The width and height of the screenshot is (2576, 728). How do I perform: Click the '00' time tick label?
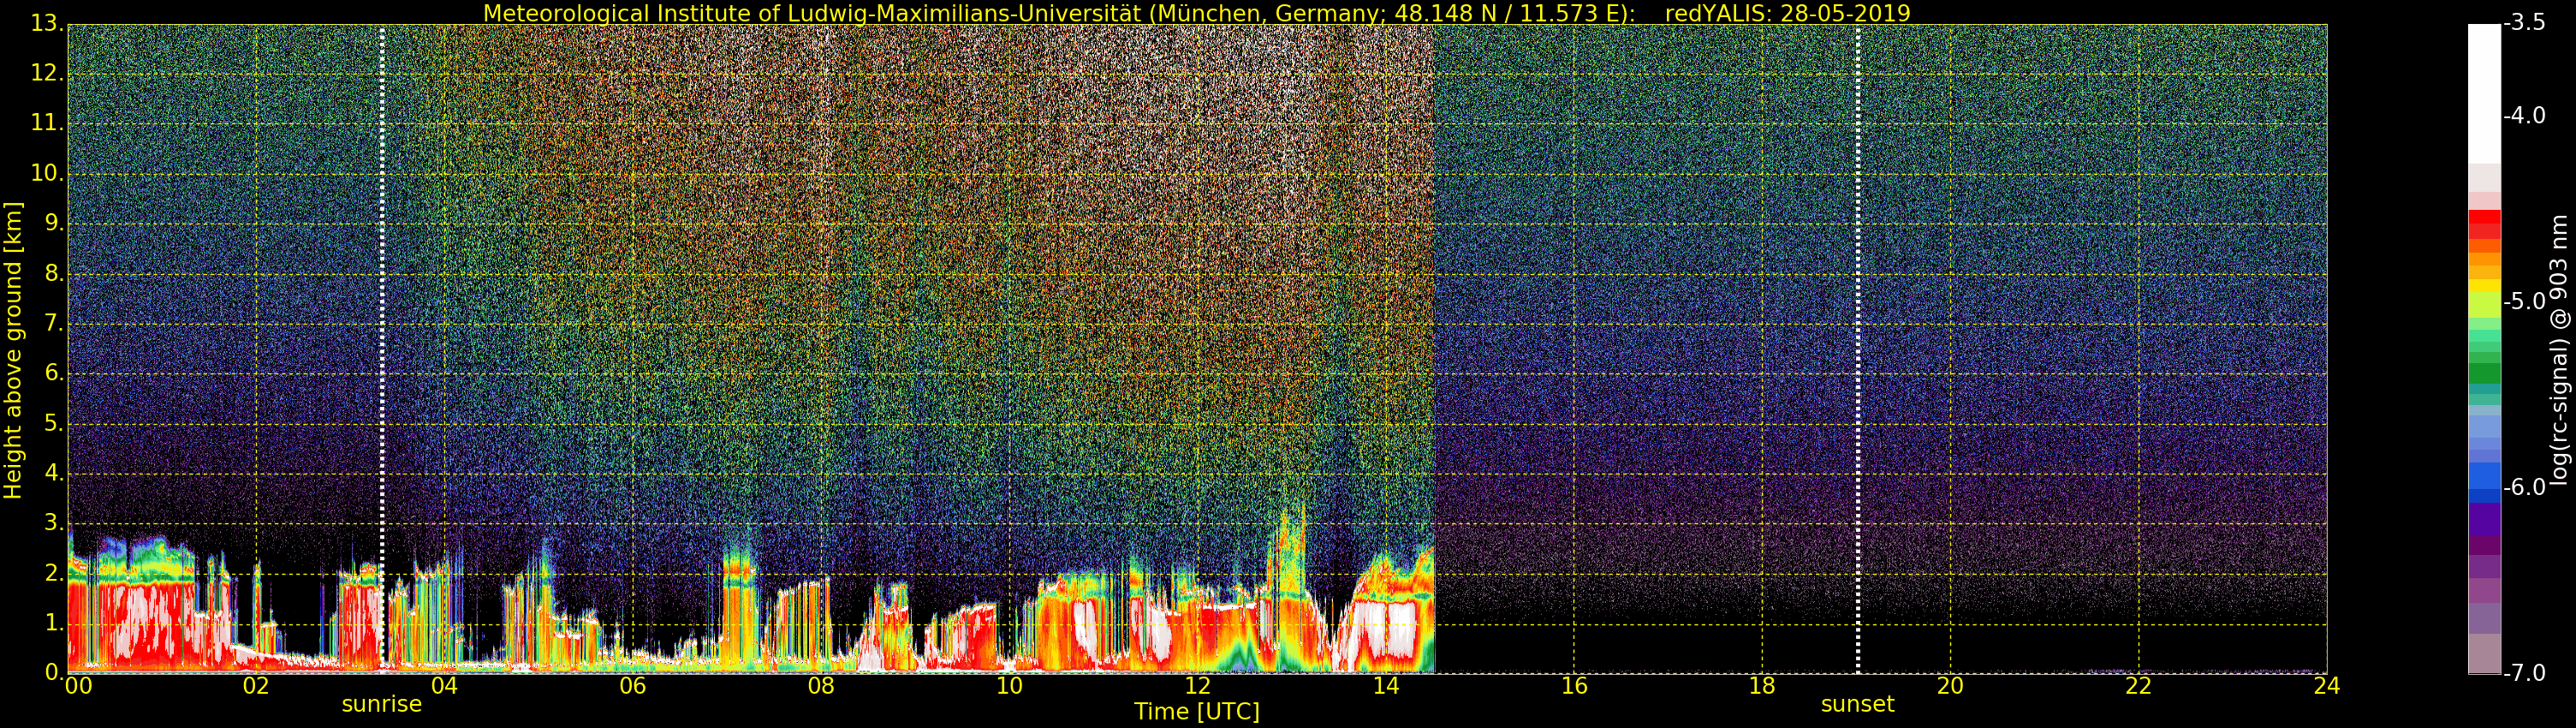[77, 685]
